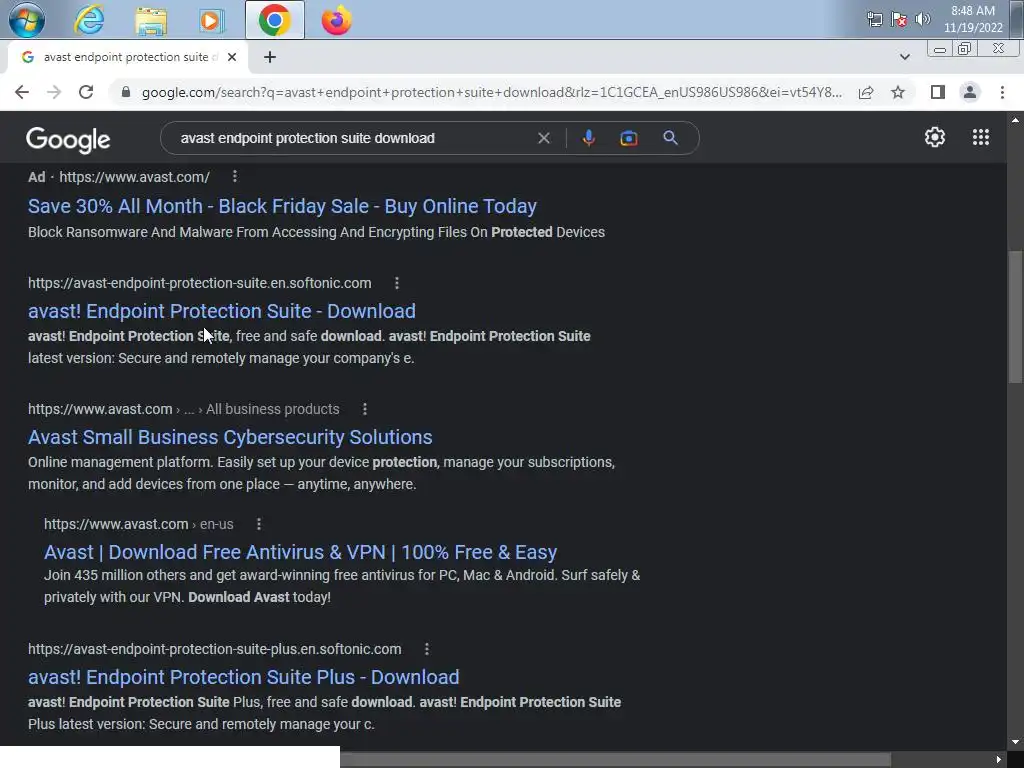Image resolution: width=1024 pixels, height=768 pixels.
Task: Click the Chrome taskbar icon
Action: coord(275,20)
